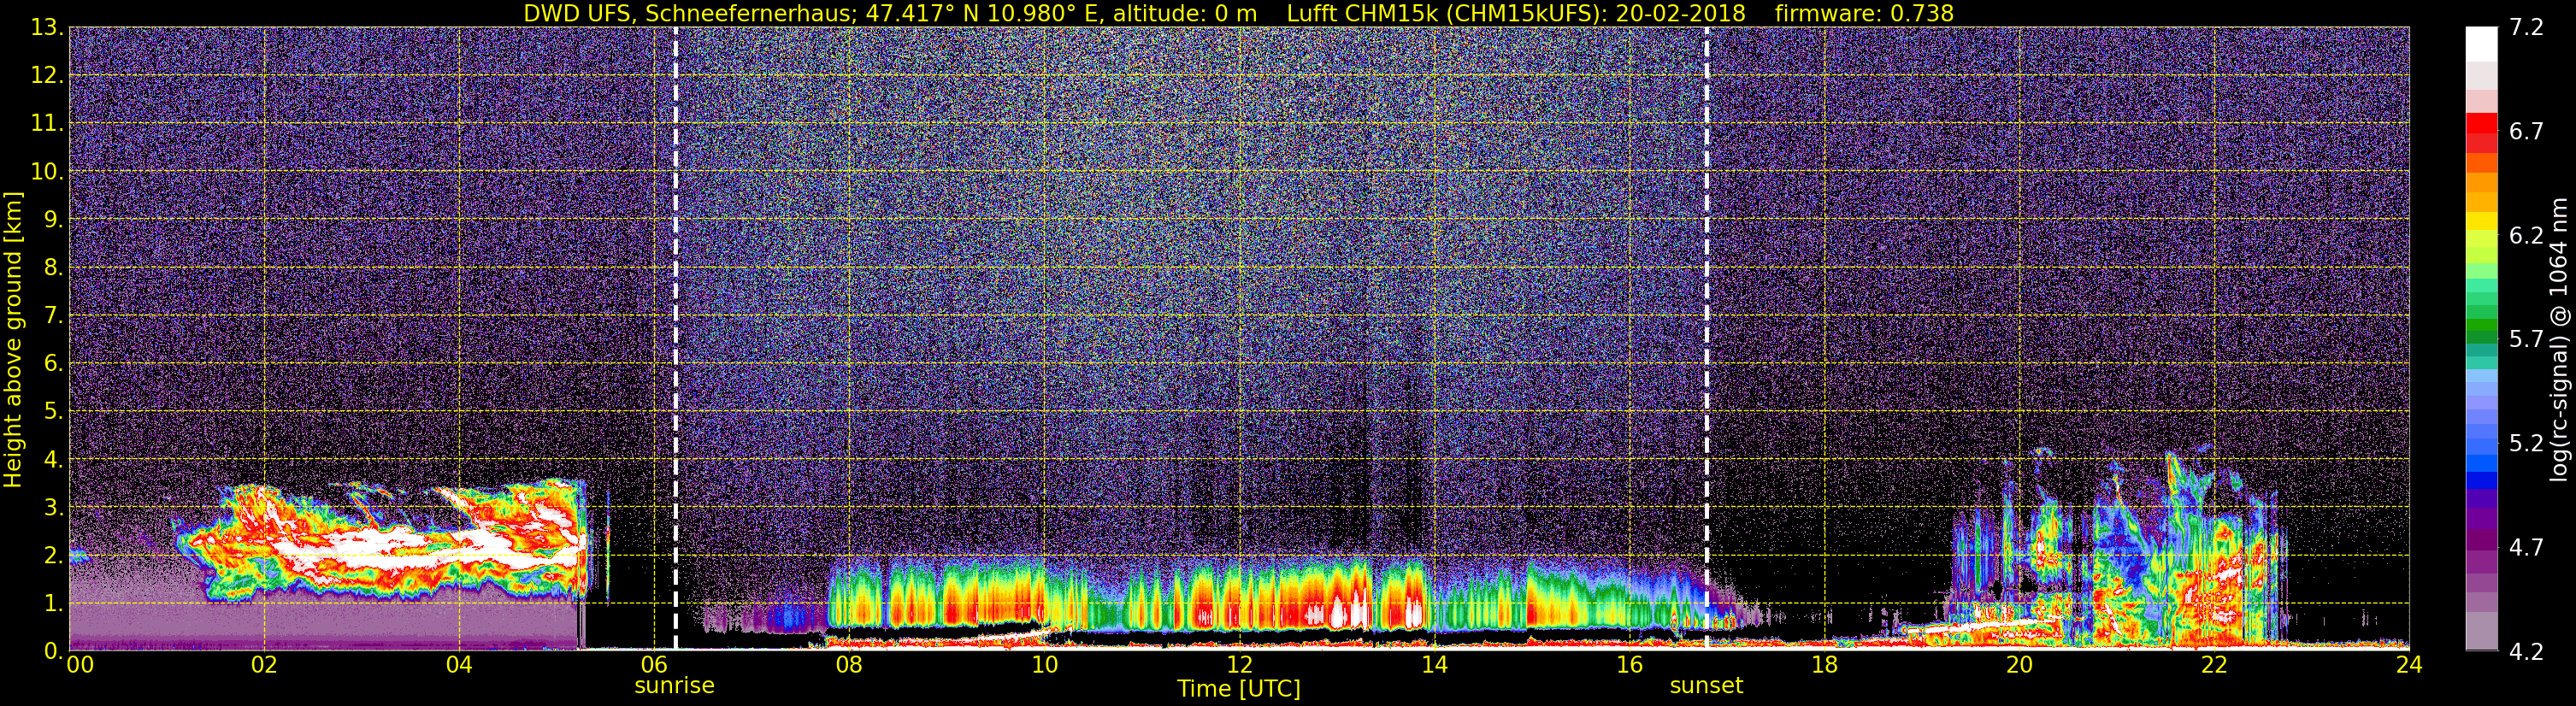Click the x-axis tick label '06'
The height and width of the screenshot is (706, 2576).
click(x=654, y=665)
